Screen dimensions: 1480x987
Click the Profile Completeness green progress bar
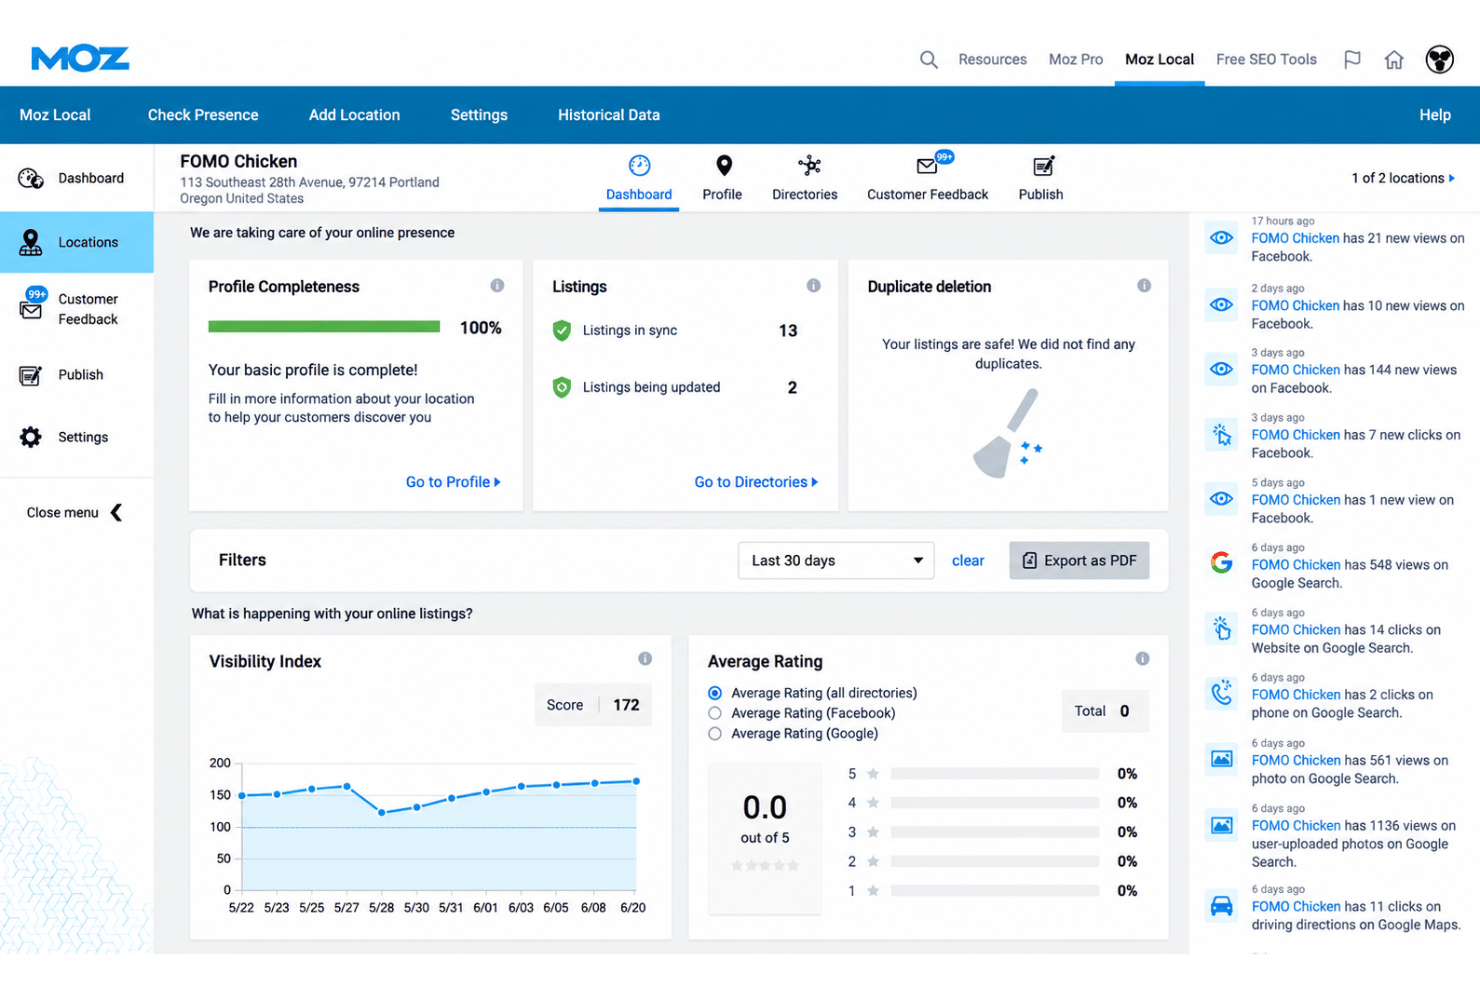pos(324,327)
